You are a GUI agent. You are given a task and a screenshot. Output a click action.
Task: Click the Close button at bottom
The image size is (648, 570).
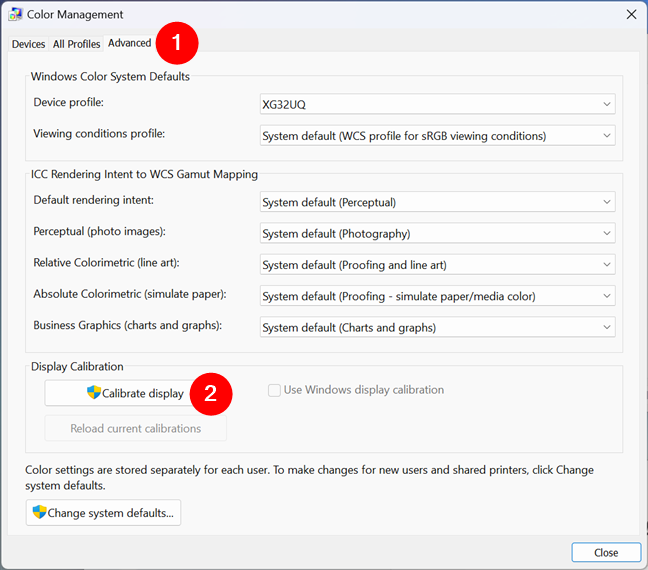pyautogui.click(x=606, y=552)
